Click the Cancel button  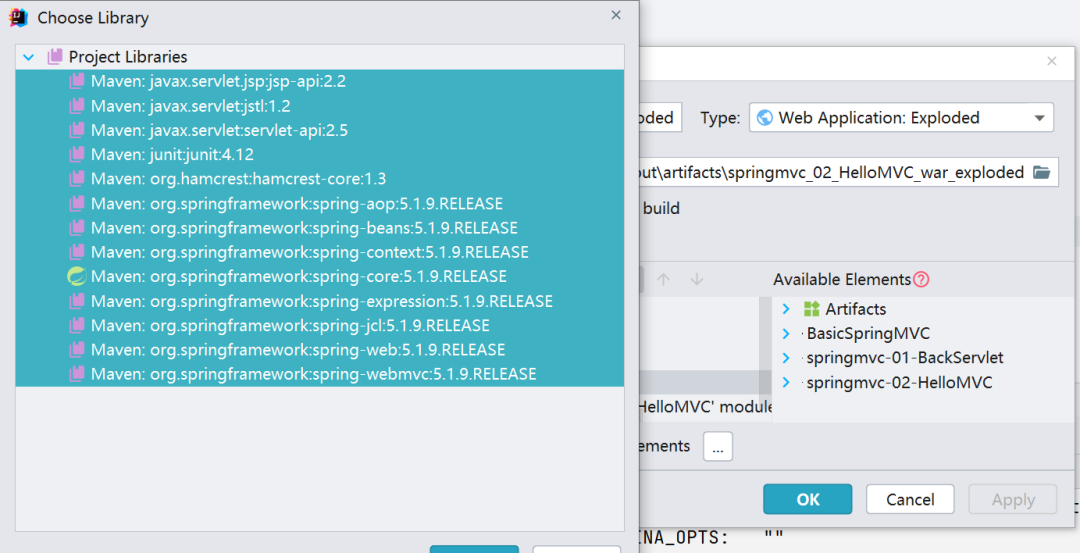click(910, 499)
